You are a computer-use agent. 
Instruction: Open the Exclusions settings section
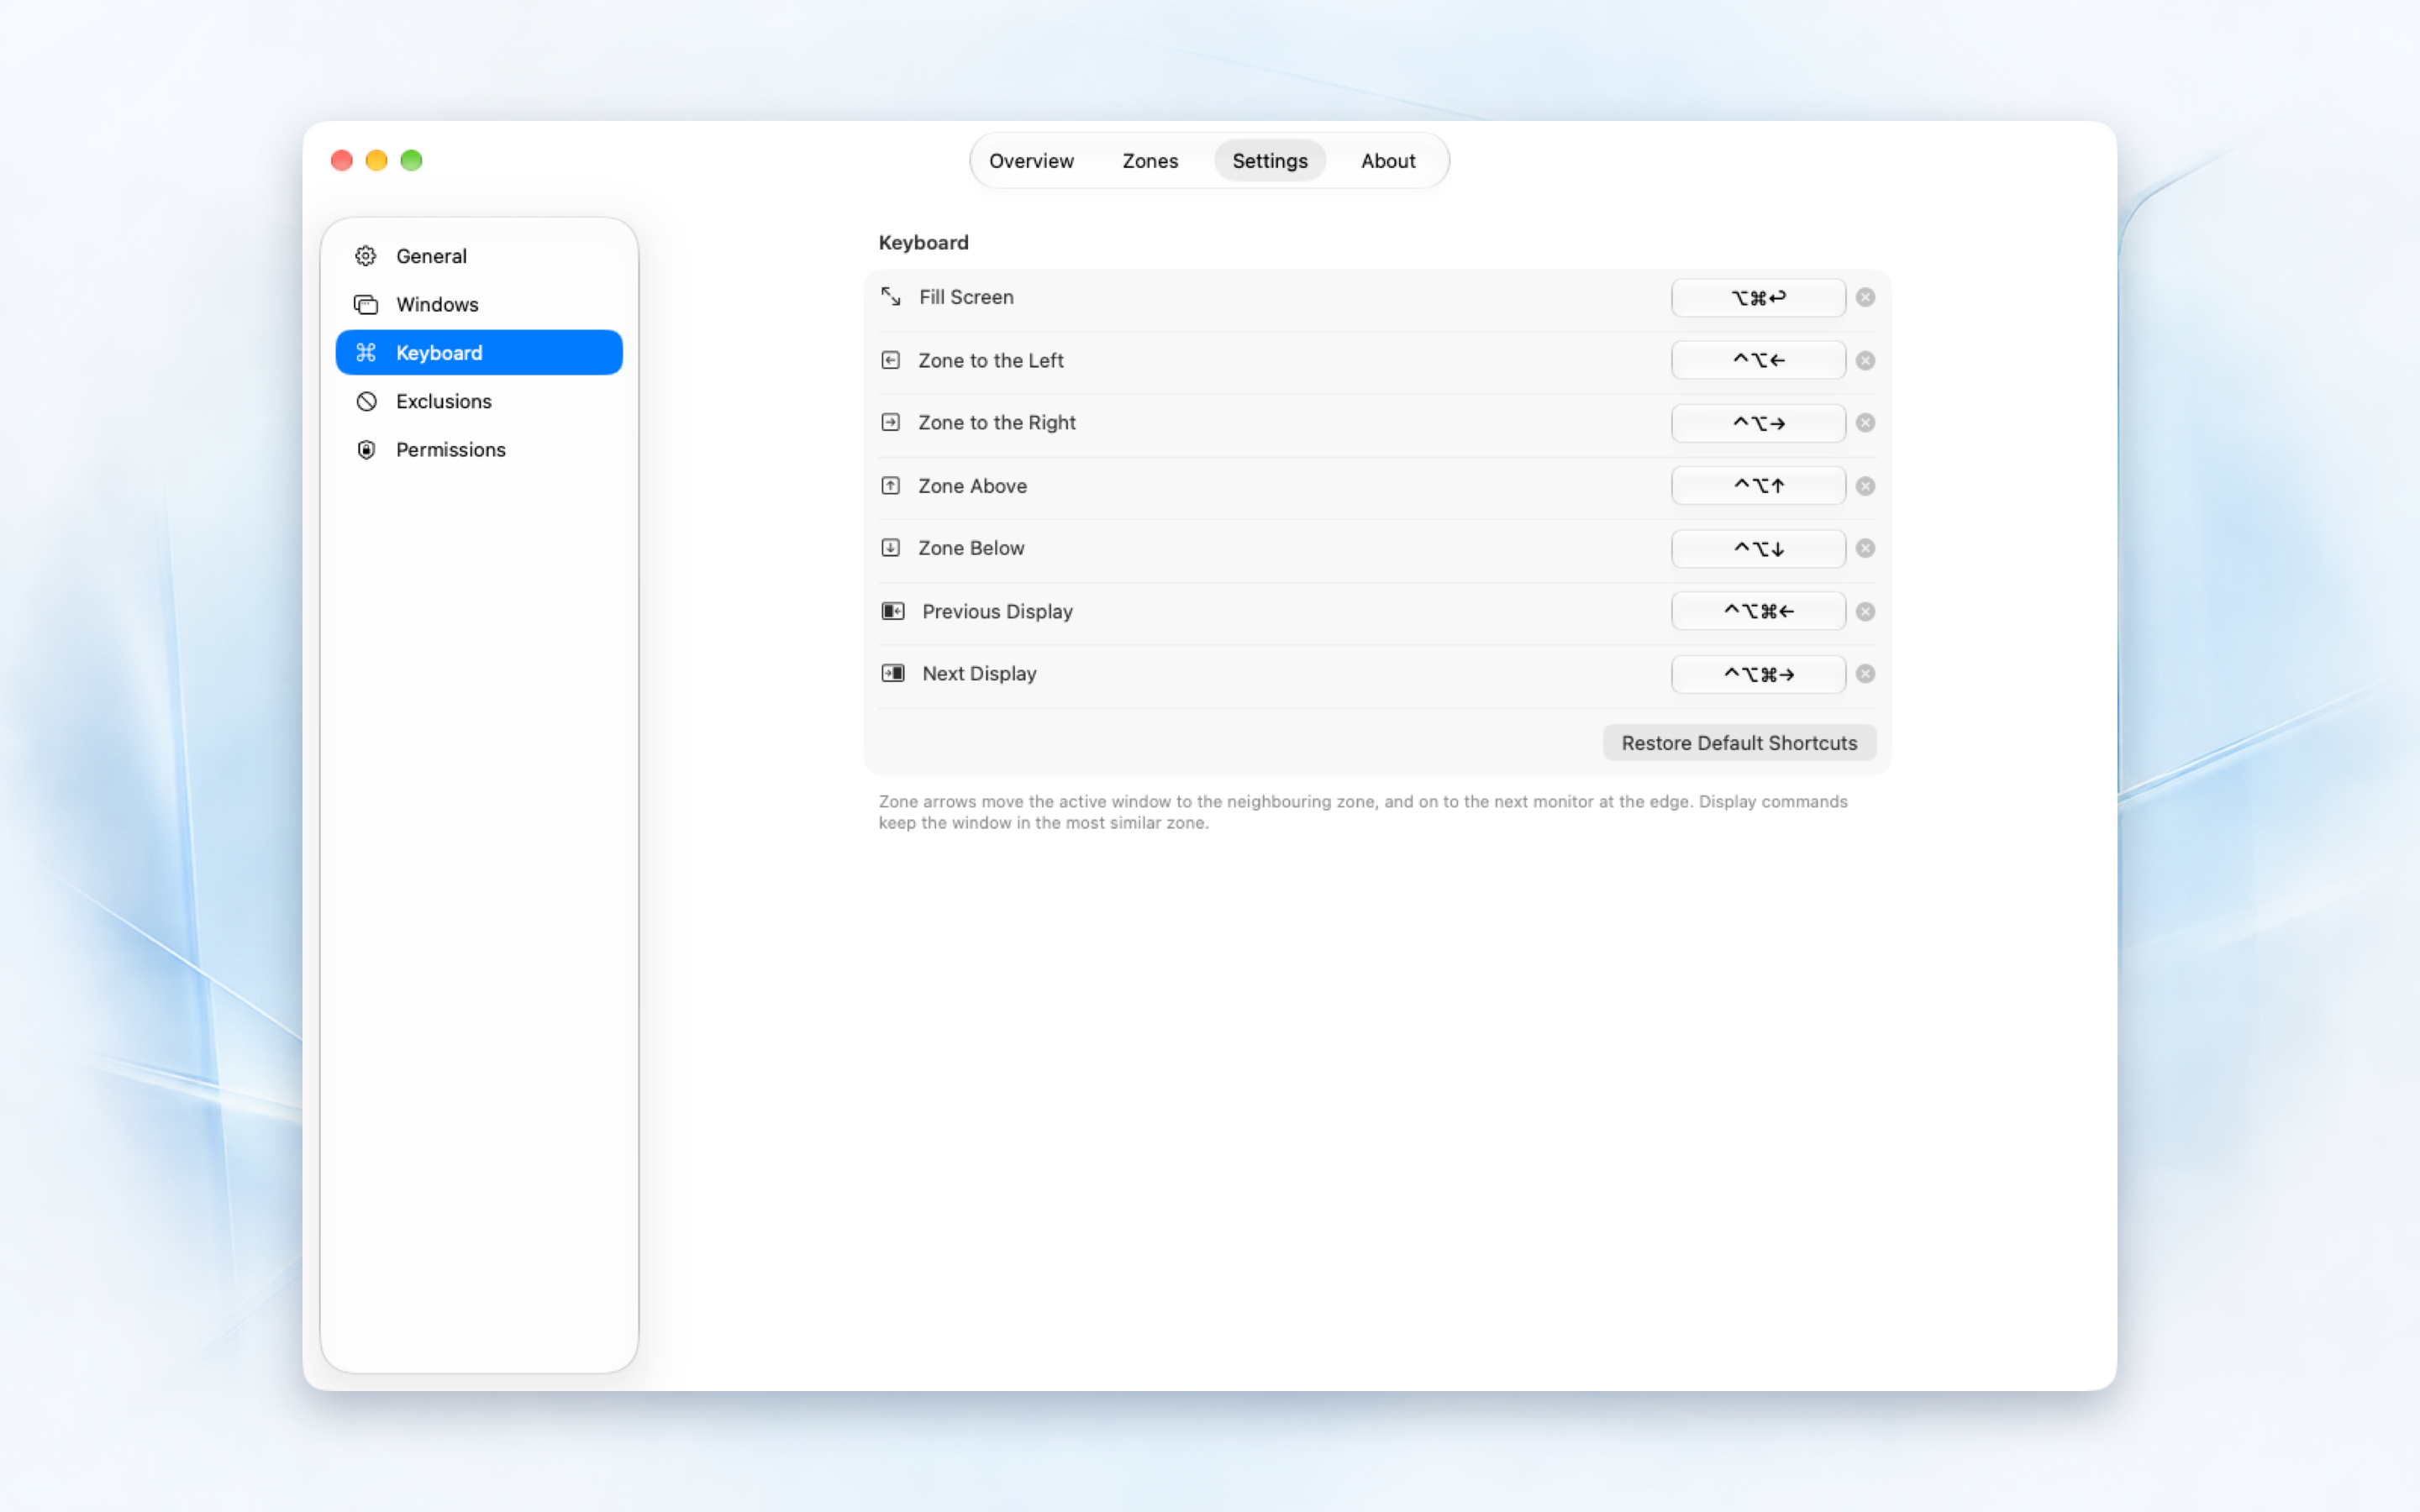point(479,401)
